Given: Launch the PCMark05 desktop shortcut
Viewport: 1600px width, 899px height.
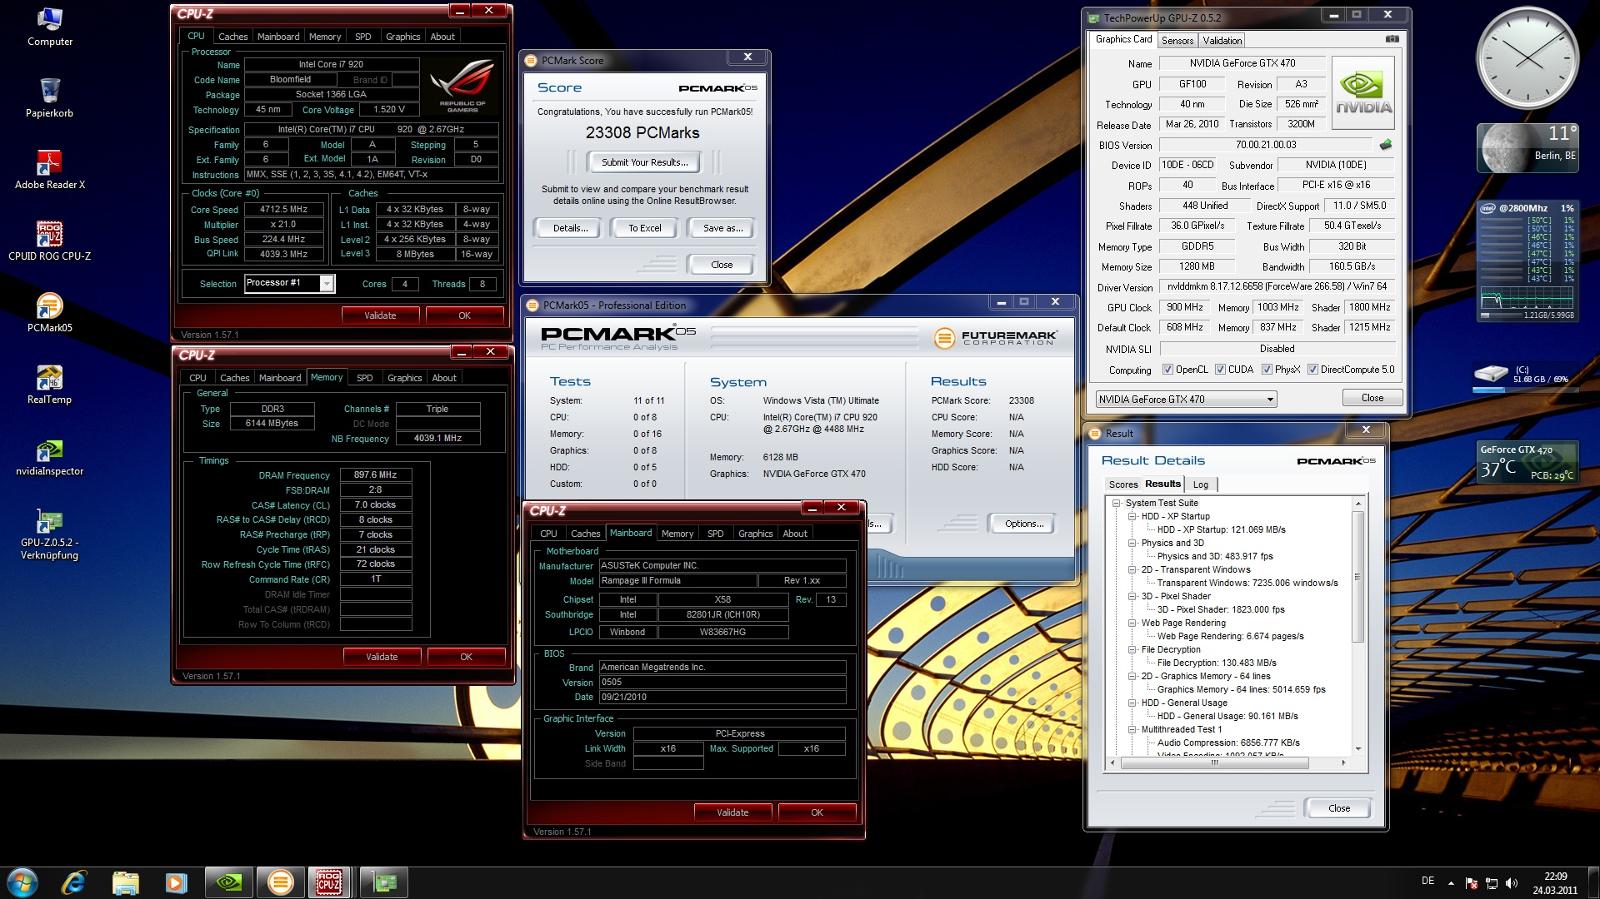Looking at the screenshot, I should point(49,313).
